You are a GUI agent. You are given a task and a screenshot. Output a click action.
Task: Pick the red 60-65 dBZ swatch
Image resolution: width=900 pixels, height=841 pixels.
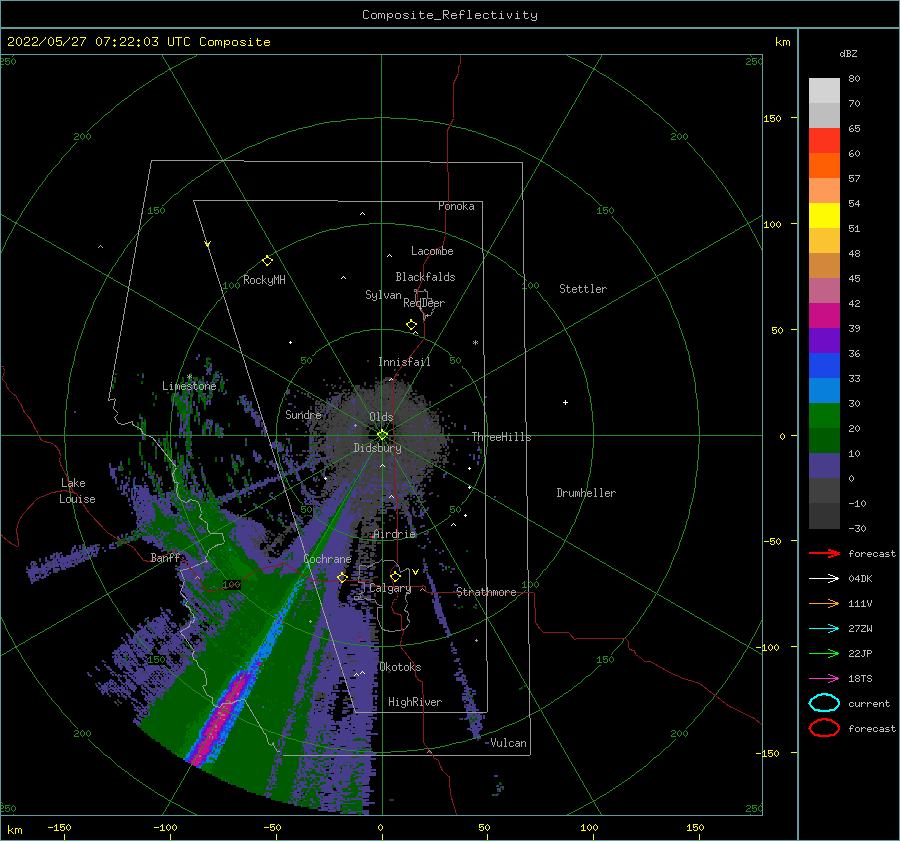(824, 141)
